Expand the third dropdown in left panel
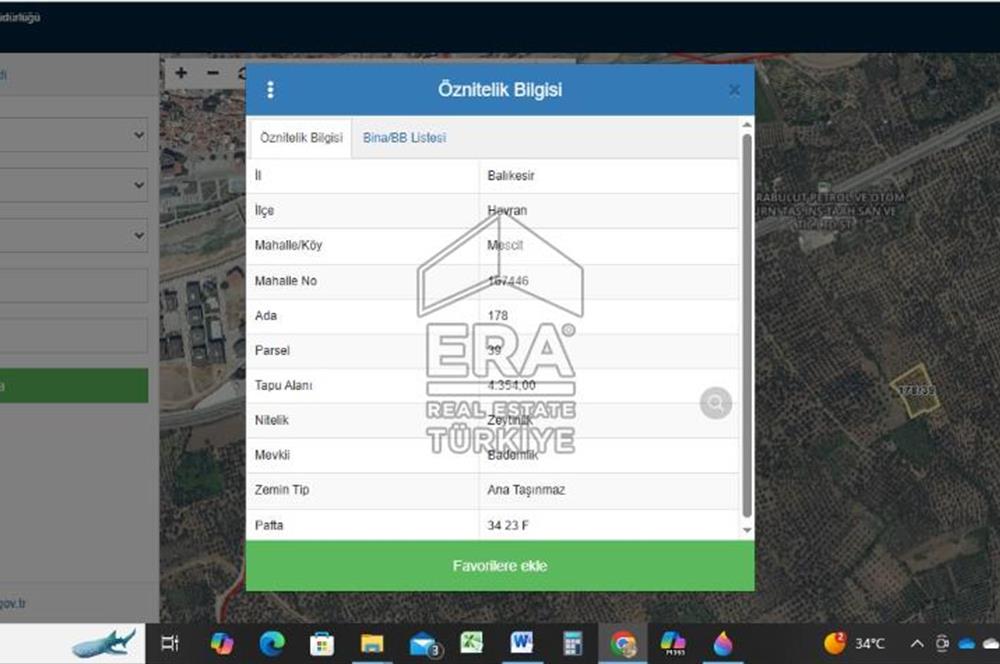Image resolution: width=1000 pixels, height=664 pixels. click(x=74, y=235)
